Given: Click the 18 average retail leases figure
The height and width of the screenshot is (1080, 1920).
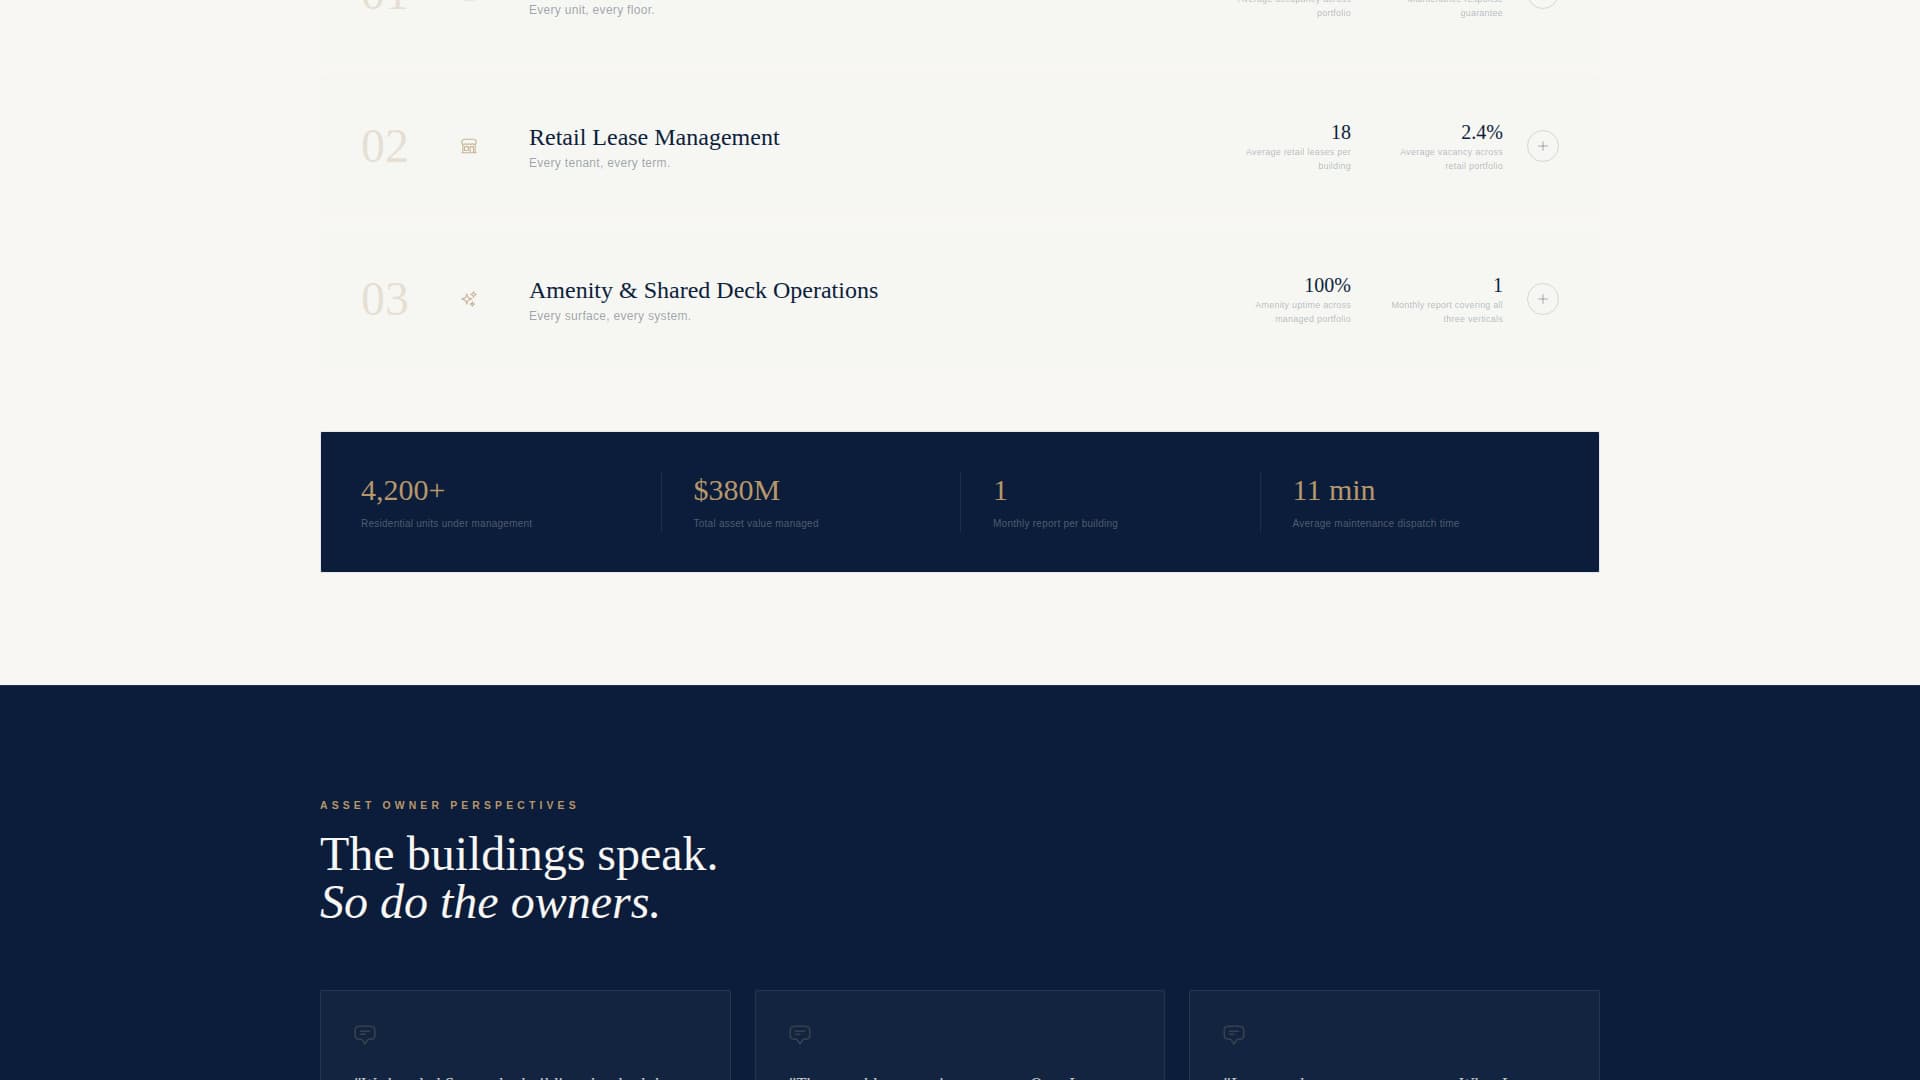Looking at the screenshot, I should point(1340,132).
